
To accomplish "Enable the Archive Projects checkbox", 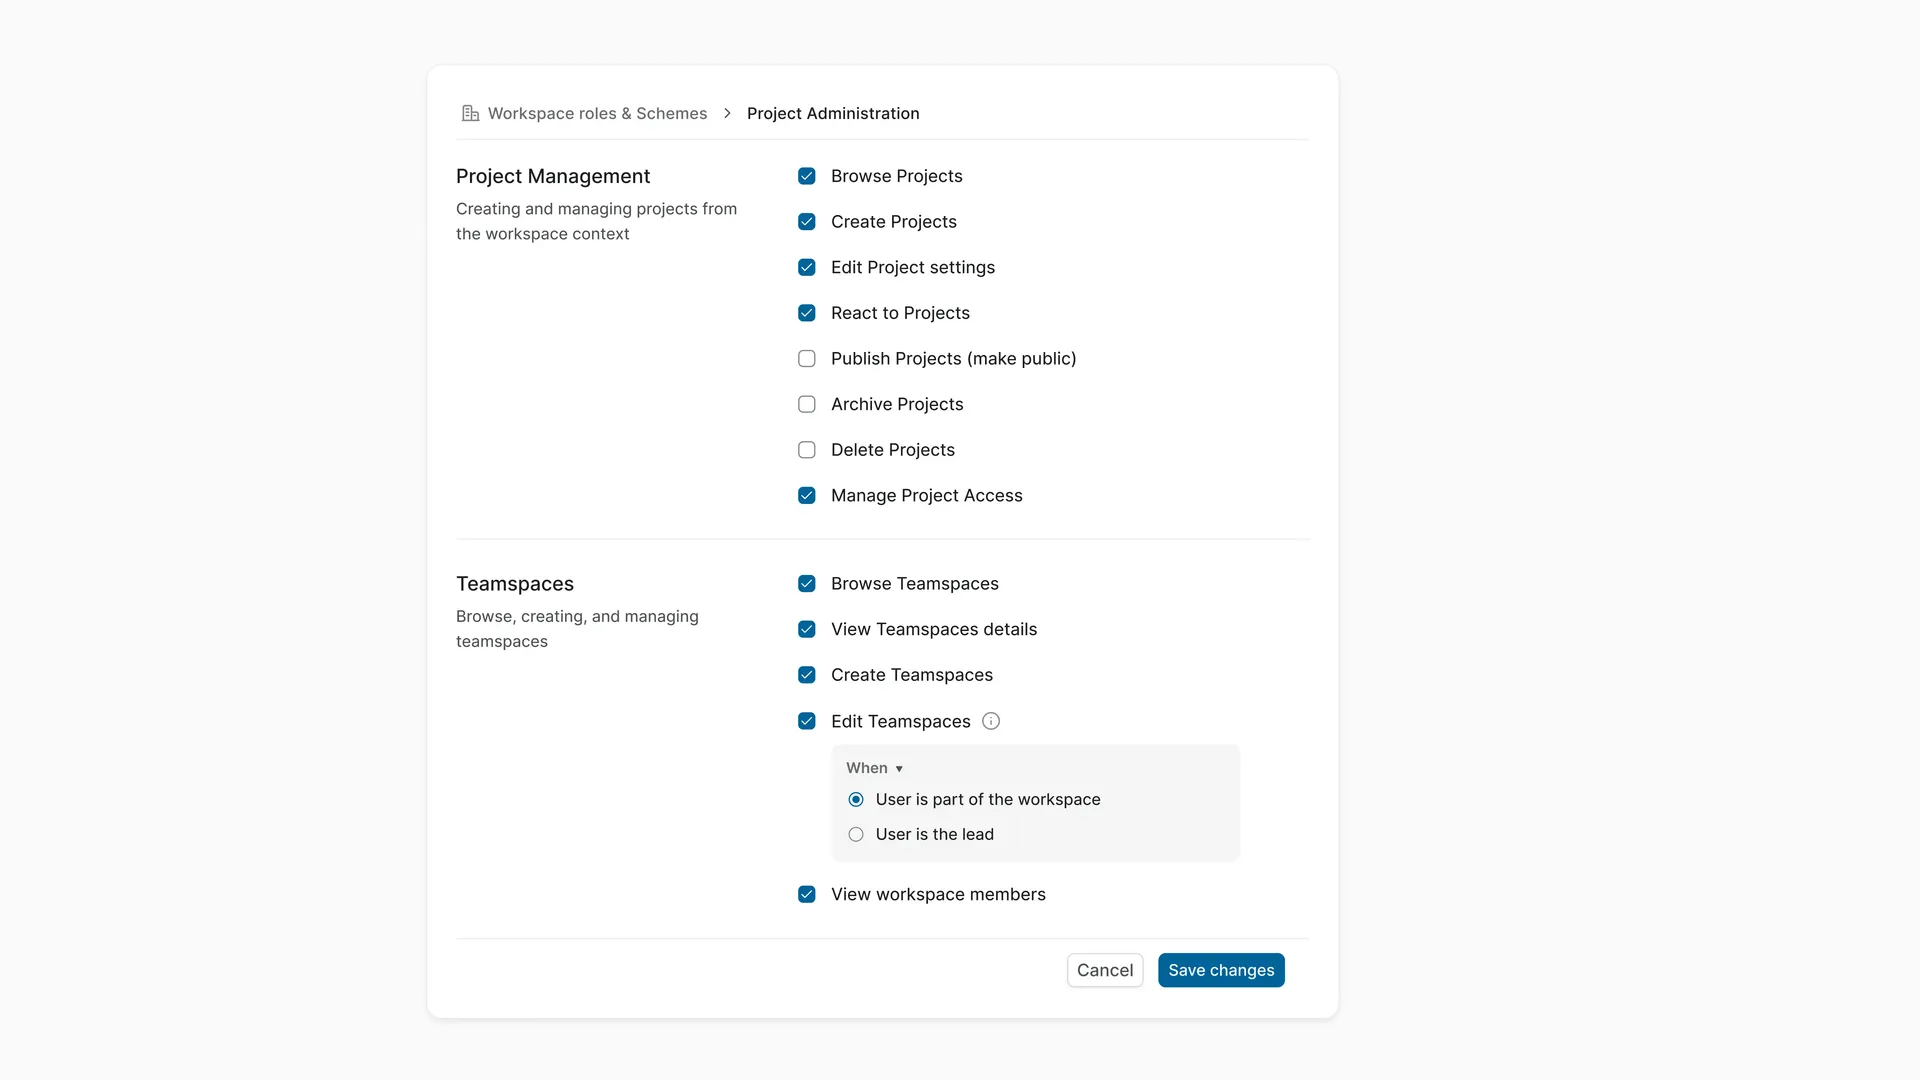I will click(x=807, y=404).
